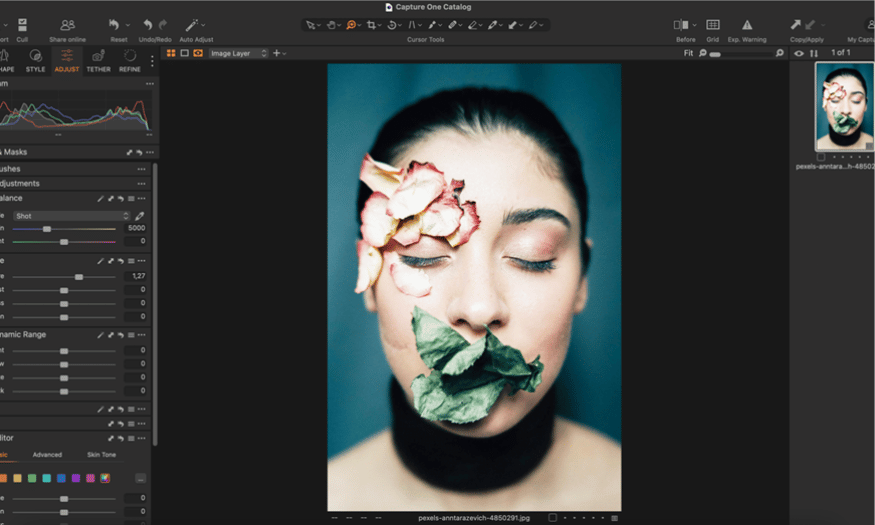This screenshot has height=525, width=875.
Task: Undo the last action
Action: click(x=147, y=25)
